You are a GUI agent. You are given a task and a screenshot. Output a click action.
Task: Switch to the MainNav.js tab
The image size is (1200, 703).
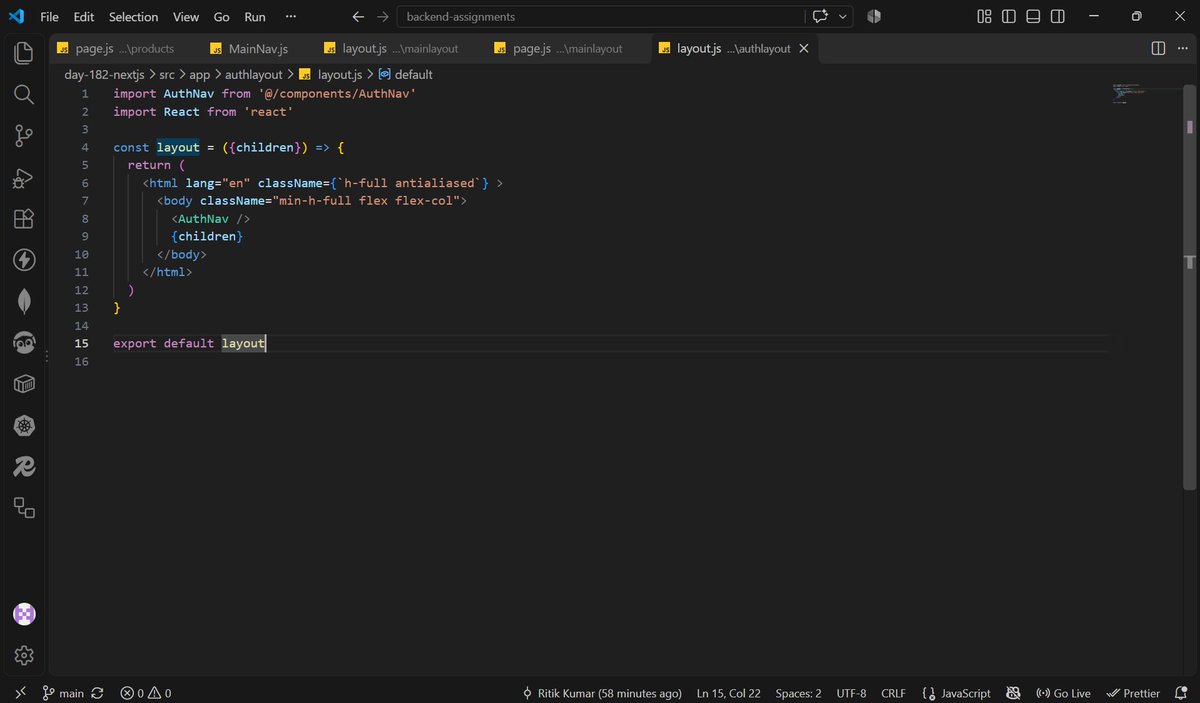(258, 48)
